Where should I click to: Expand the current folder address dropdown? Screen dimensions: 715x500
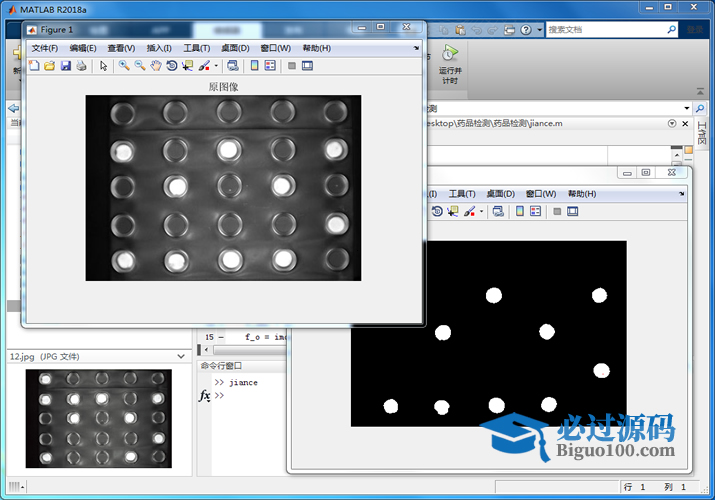pos(686,108)
